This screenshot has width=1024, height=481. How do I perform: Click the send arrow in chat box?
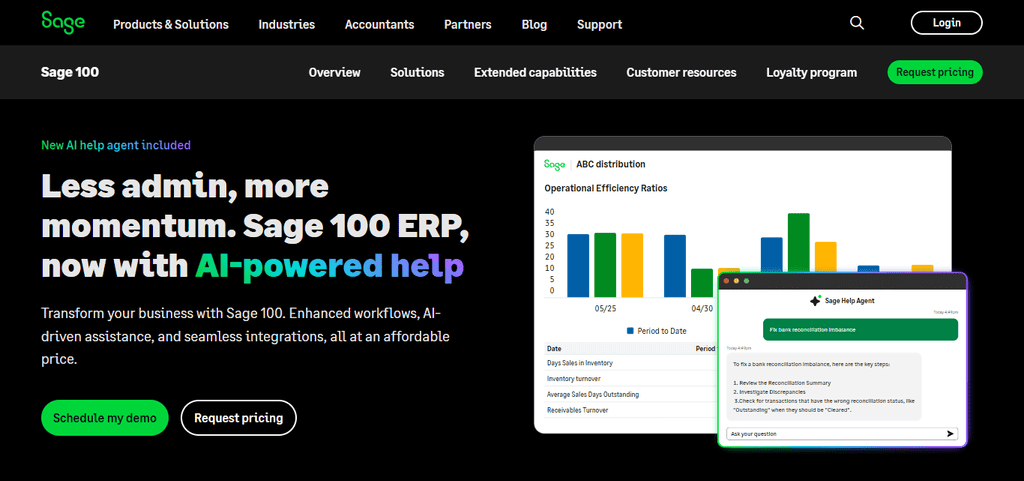click(x=950, y=433)
